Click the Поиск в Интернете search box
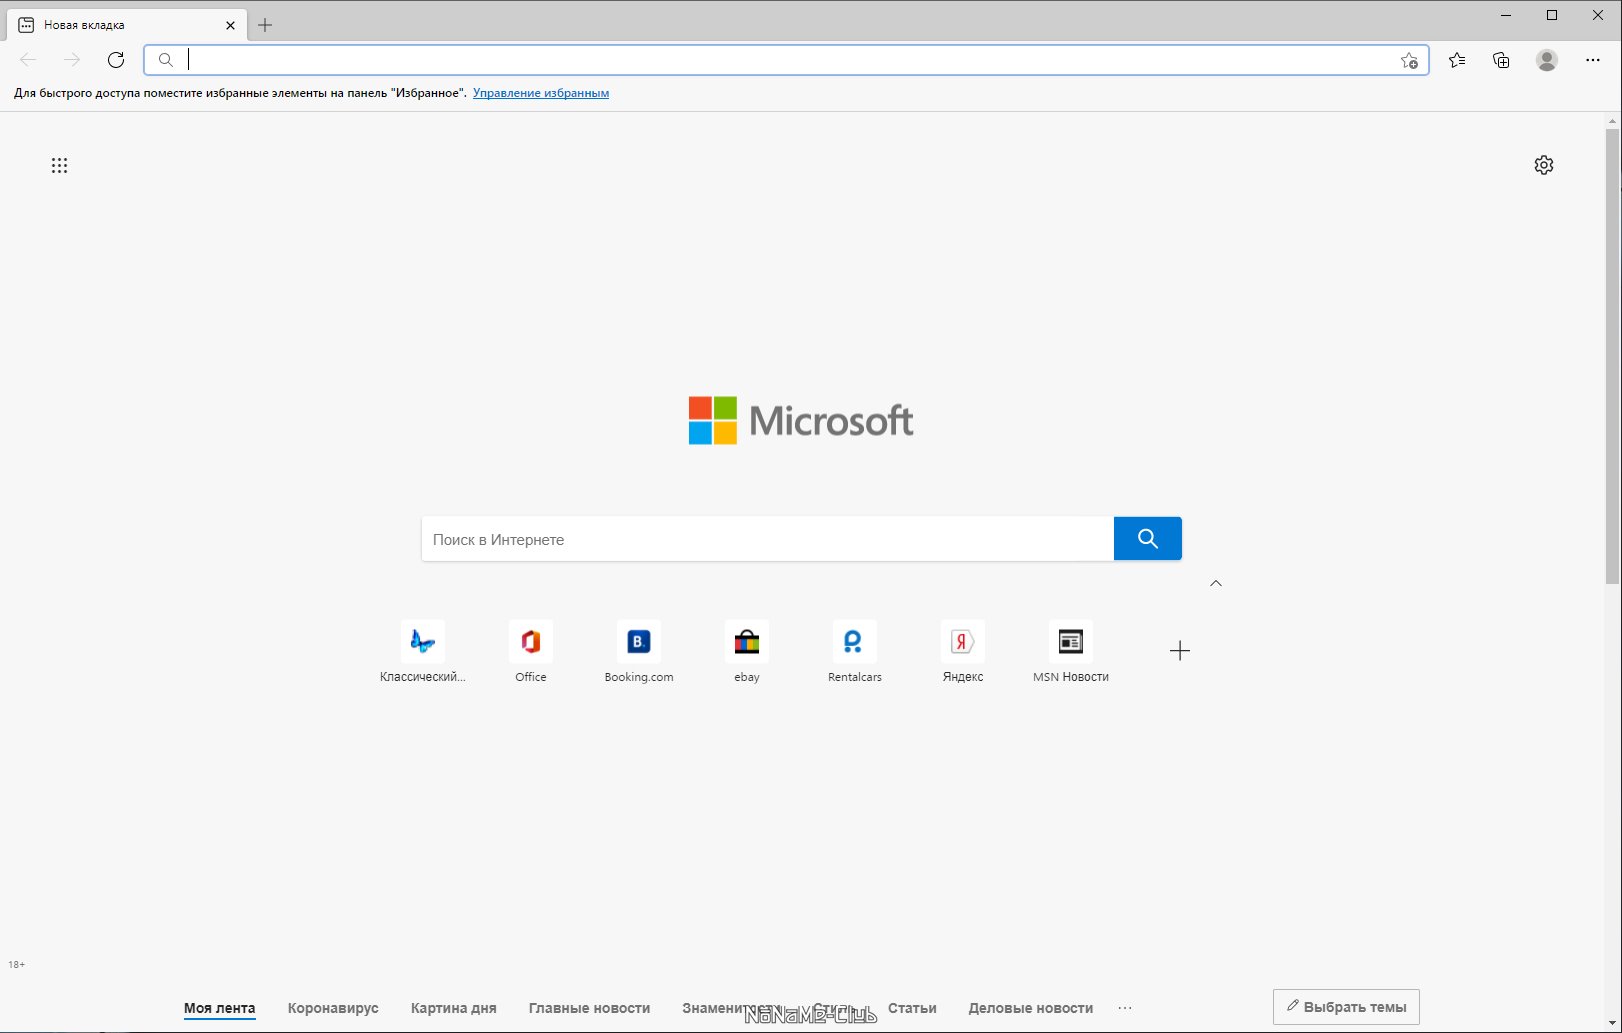Screen dimensions: 1622x1033 [767, 539]
